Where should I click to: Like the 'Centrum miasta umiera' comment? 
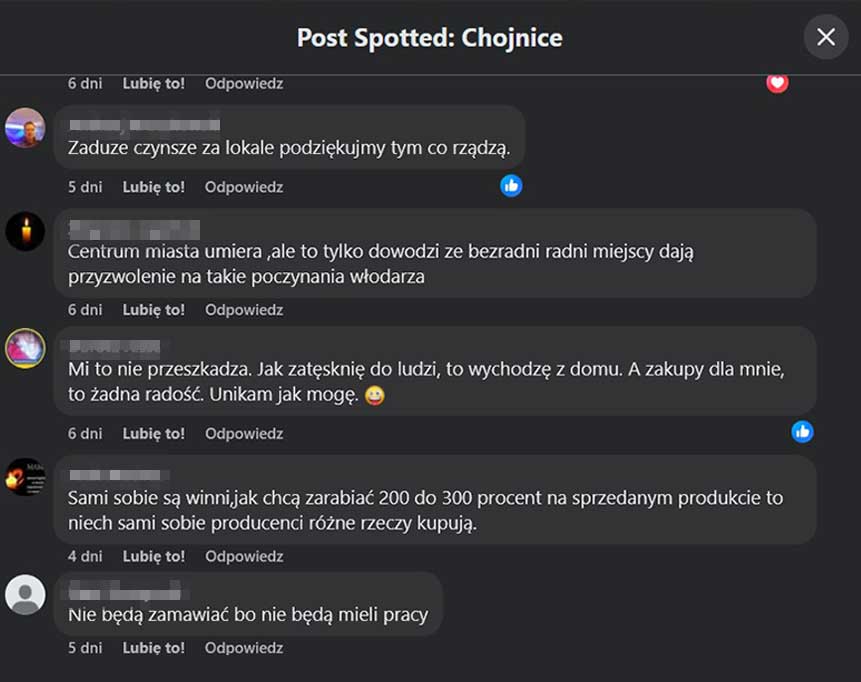[x=153, y=310]
